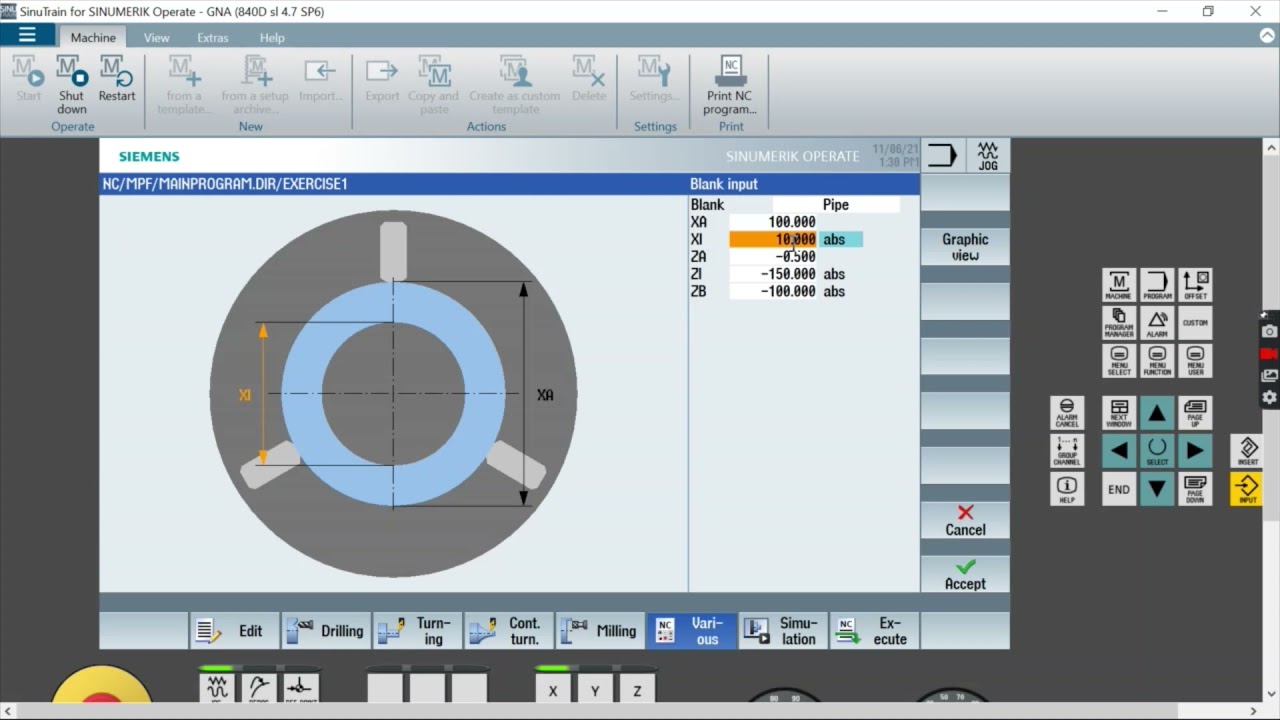Open the Milling softkey
The width and height of the screenshot is (1280, 720).
pos(600,631)
